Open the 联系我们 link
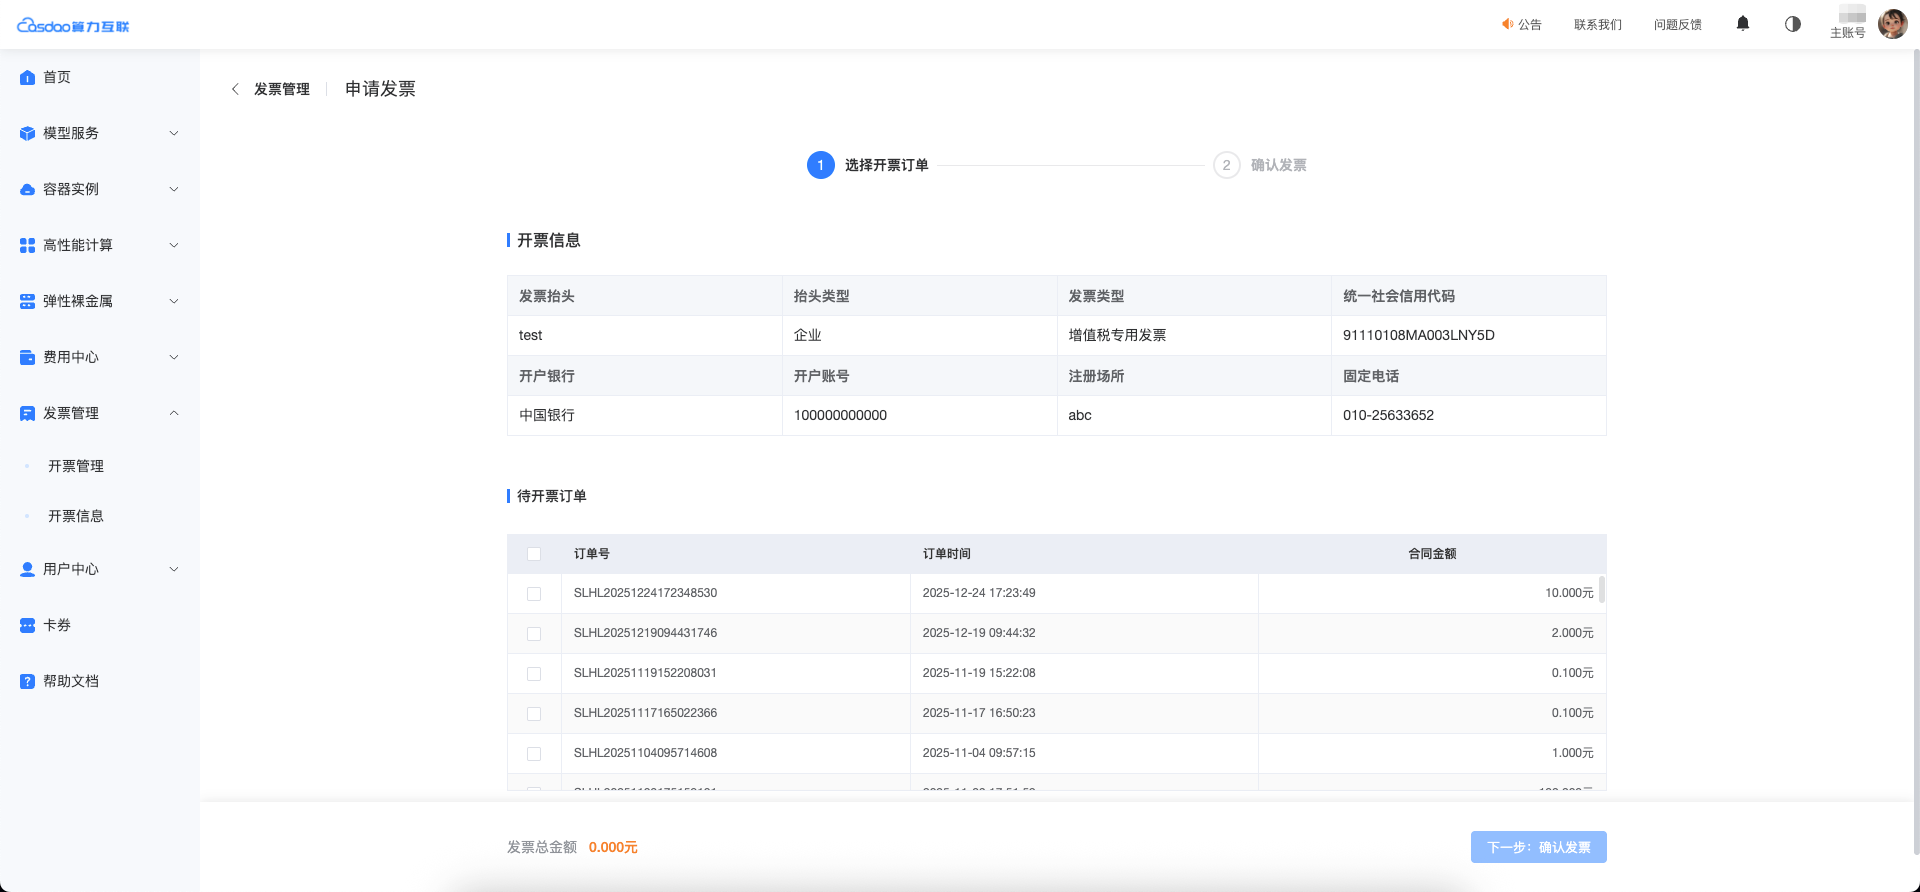The width and height of the screenshot is (1920, 892). (x=1598, y=24)
